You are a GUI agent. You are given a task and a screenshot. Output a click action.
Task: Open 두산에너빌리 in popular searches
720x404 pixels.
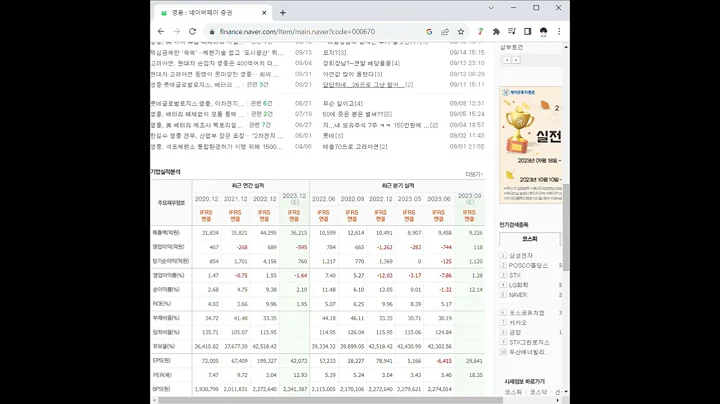click(528, 352)
